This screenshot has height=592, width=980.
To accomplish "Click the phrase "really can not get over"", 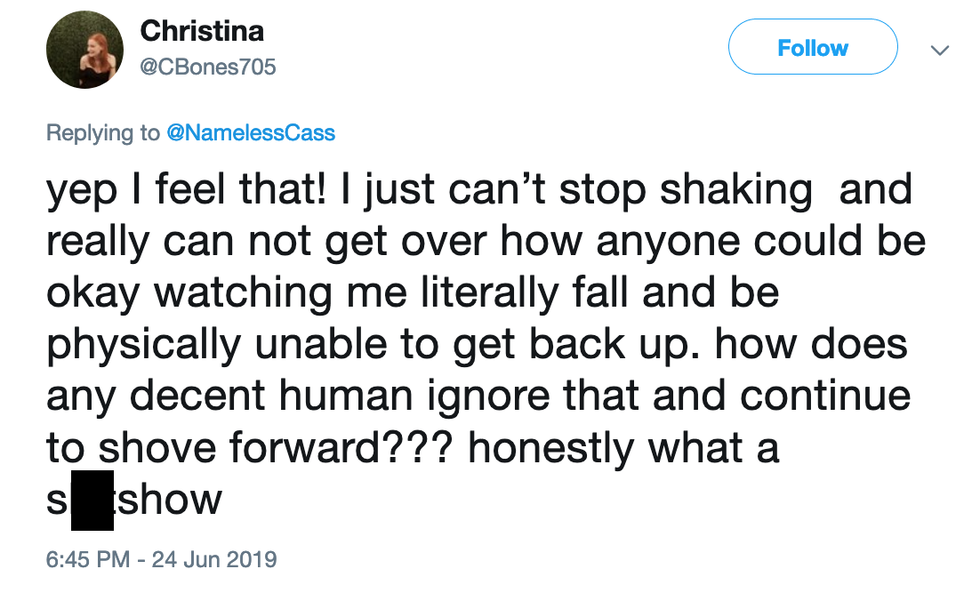I will click(x=248, y=242).
